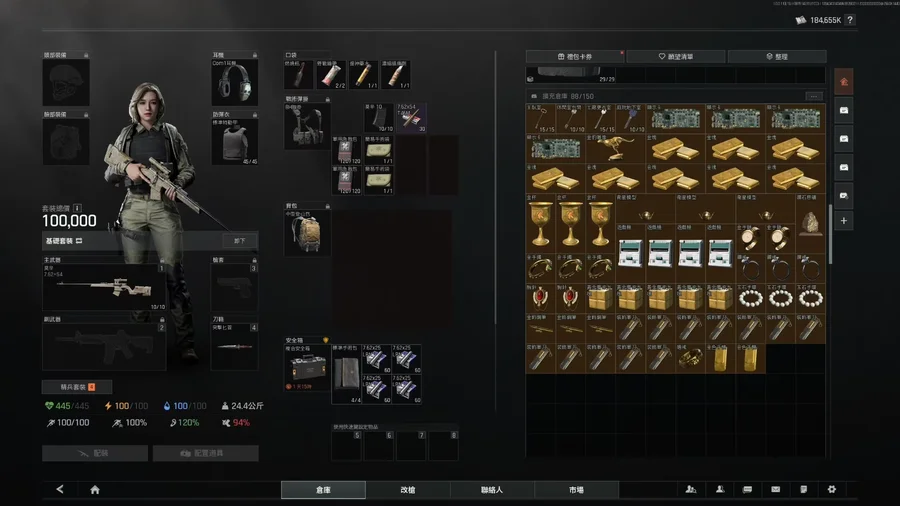The width and height of the screenshot is (900, 506).
Task: Click the 配裝 button
Action: (95, 453)
